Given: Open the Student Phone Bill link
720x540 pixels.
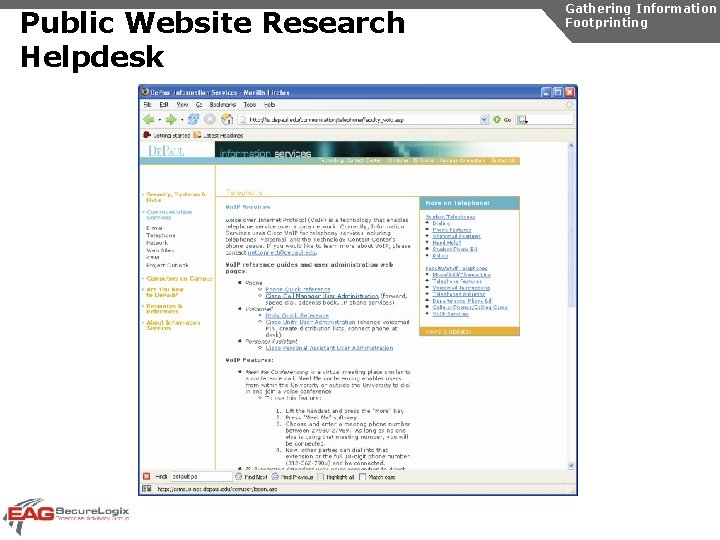Looking at the screenshot, I should [x=455, y=249].
